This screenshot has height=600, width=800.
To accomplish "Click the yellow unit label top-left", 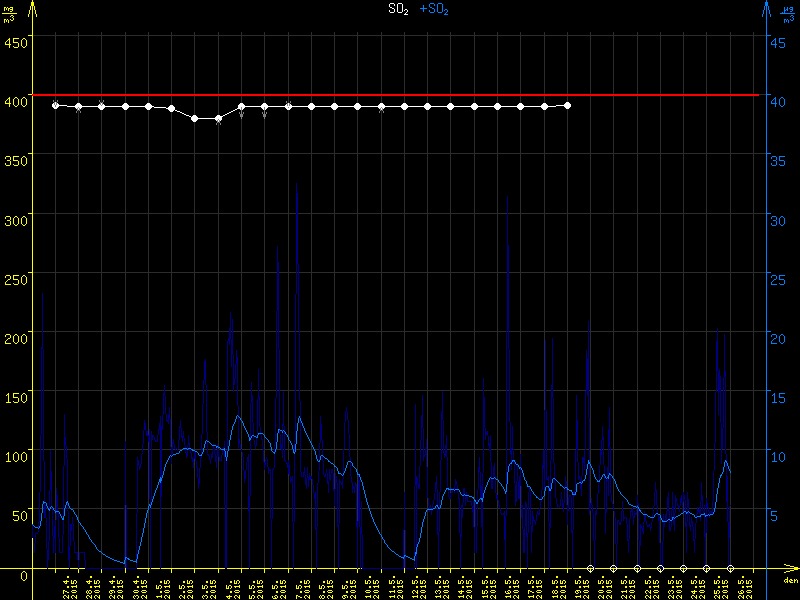I will (10, 14).
